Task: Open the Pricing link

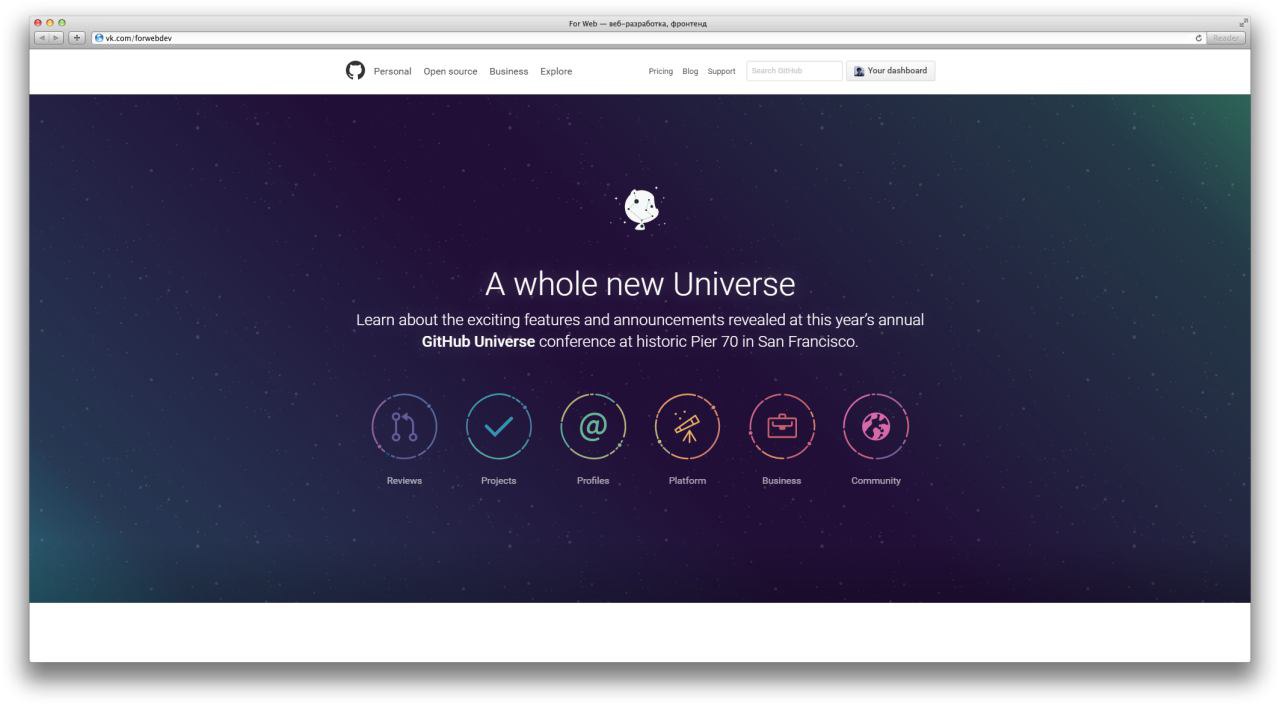Action: pyautogui.click(x=661, y=71)
